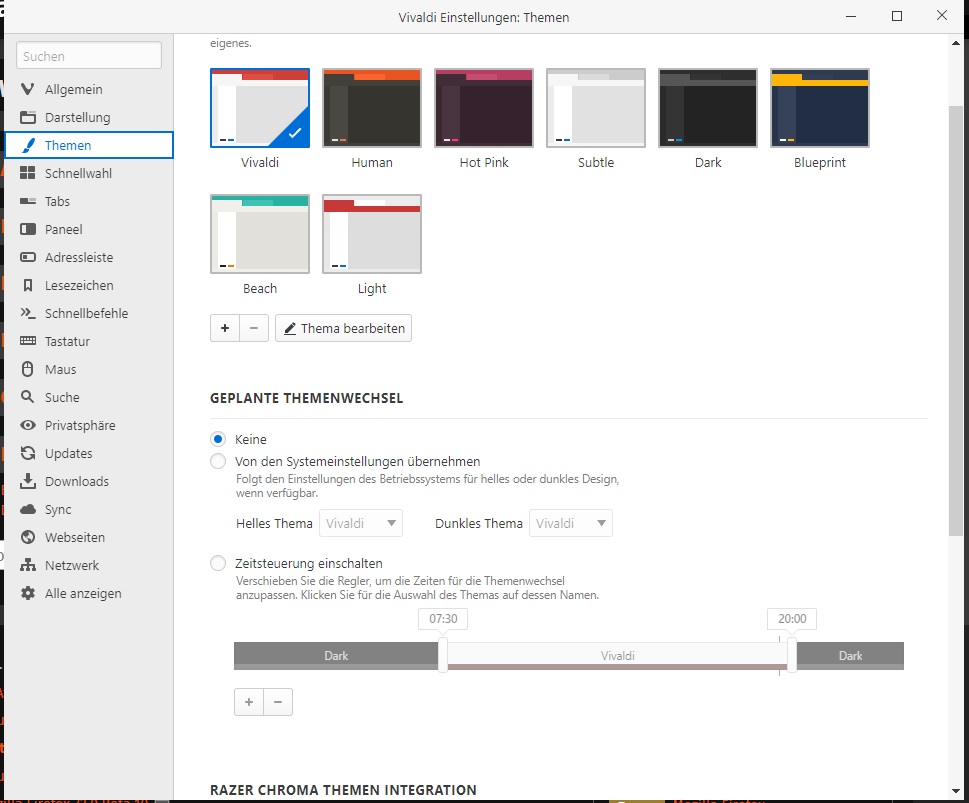Click the Privatsphäre eye icon

pos(28,425)
